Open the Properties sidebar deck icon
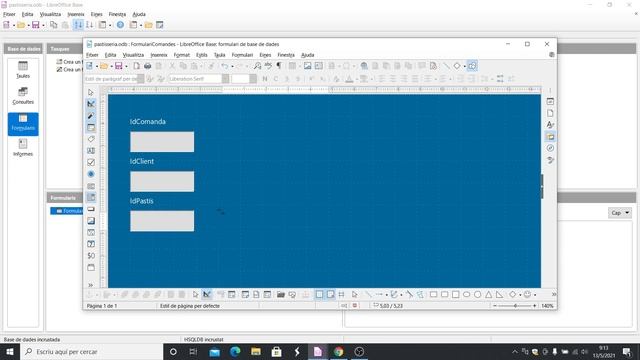Screen dimensions: 640x360 pyautogui.click(x=550, y=101)
